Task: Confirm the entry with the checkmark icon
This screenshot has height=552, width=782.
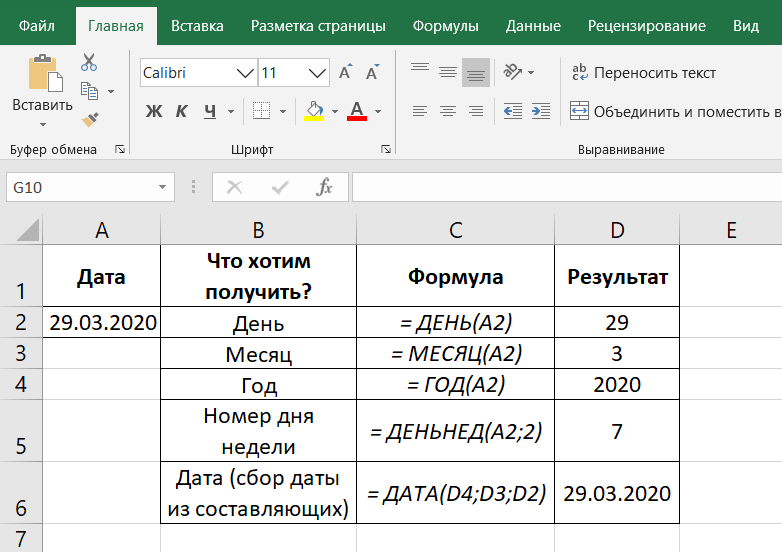Action: [x=280, y=187]
